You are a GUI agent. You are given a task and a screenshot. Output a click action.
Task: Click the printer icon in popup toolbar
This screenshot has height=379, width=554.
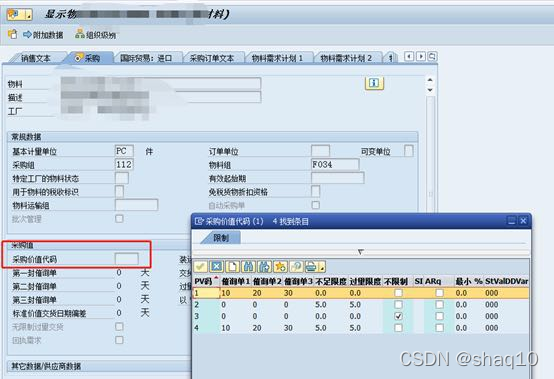(x=311, y=266)
